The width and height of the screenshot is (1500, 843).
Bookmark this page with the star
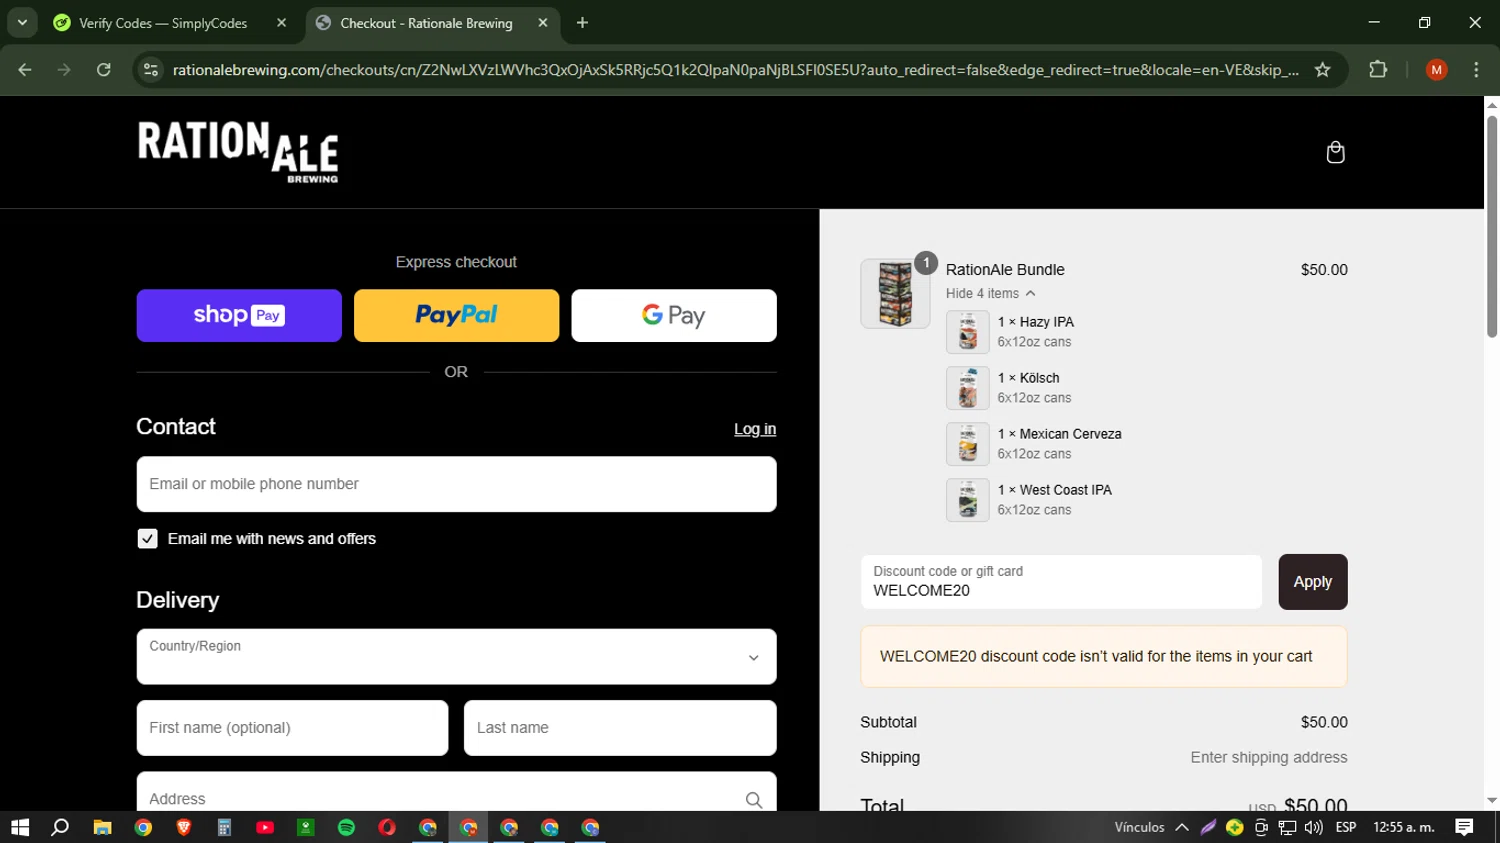click(x=1323, y=70)
